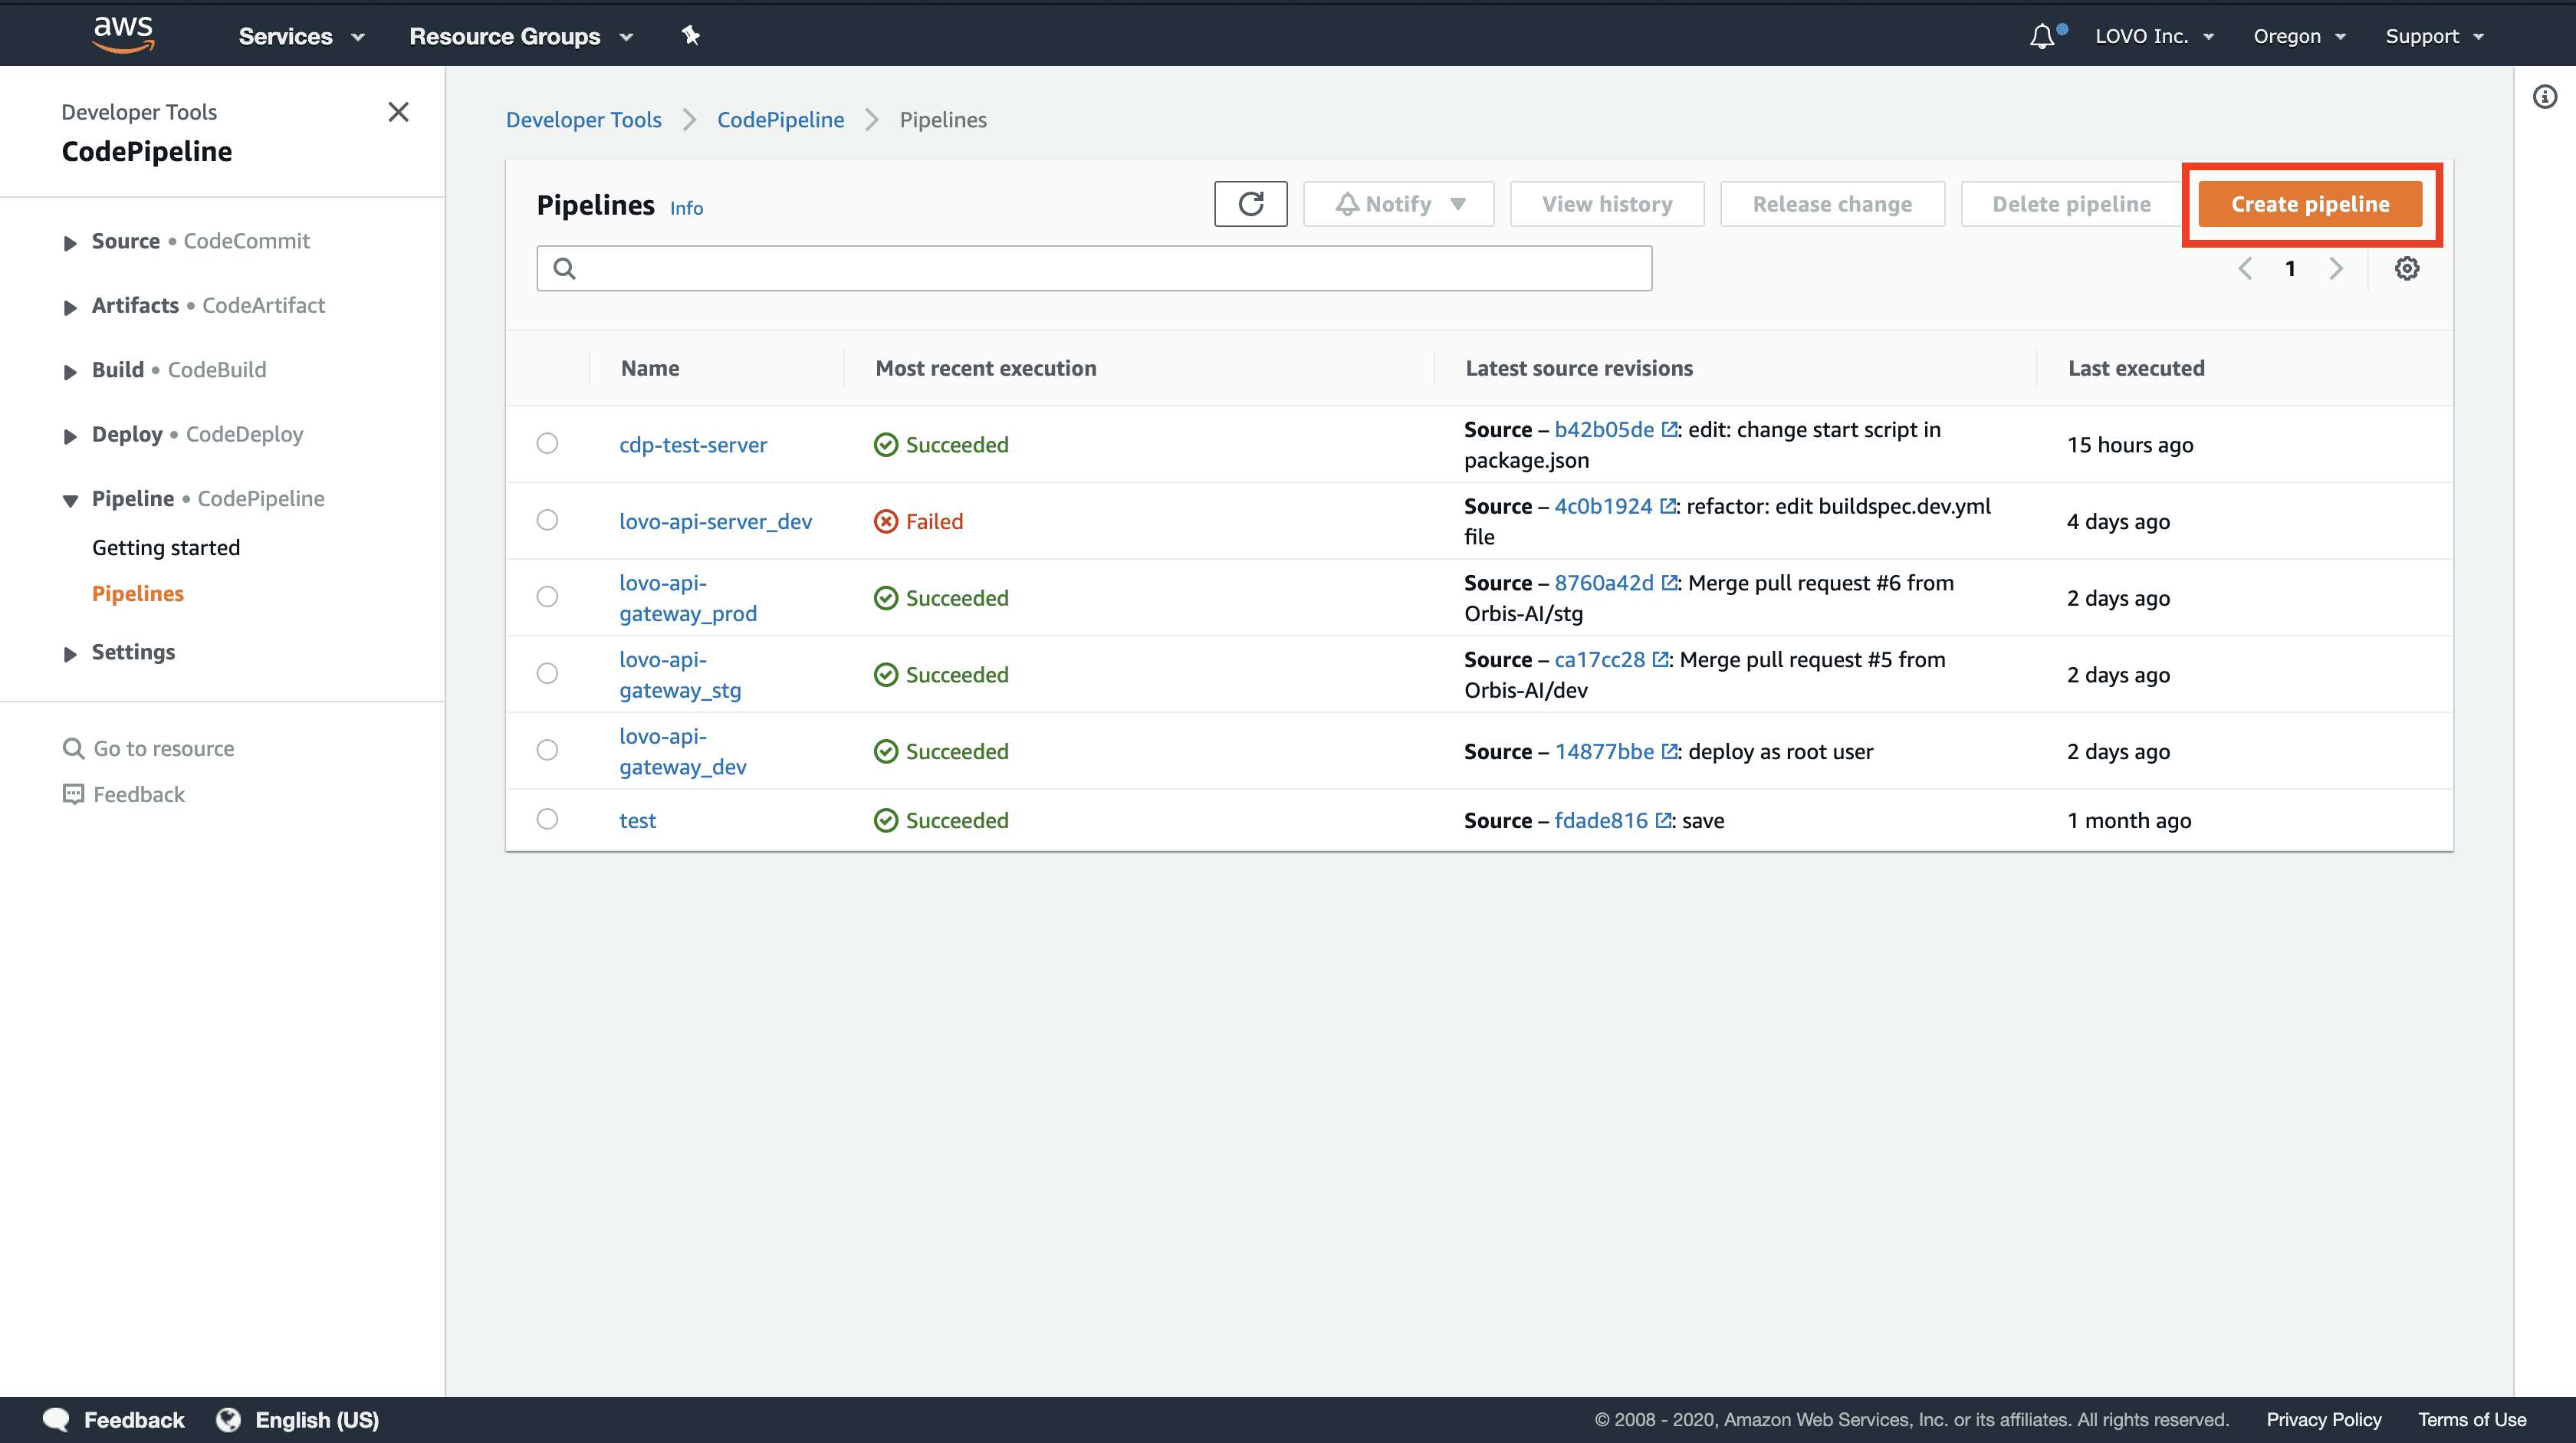This screenshot has width=2576, height=1443.
Task: Select the lovo-api-gateway_dev radio button
Action: pyautogui.click(x=547, y=750)
